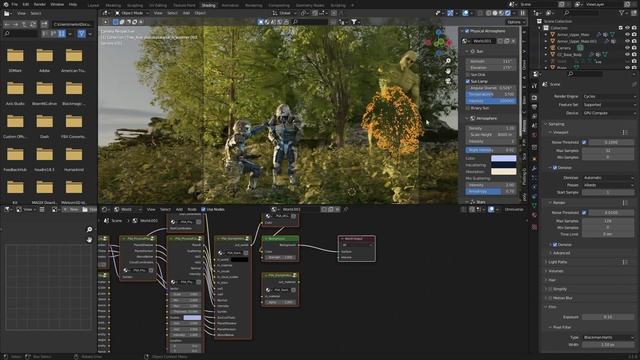Click the viewport pan hand gizmo

click(x=448, y=71)
